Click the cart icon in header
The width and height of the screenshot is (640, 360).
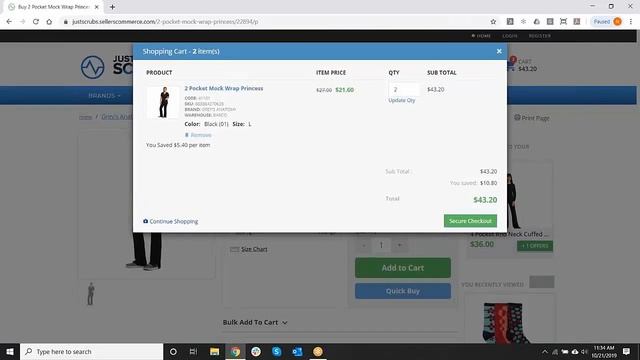(510, 65)
